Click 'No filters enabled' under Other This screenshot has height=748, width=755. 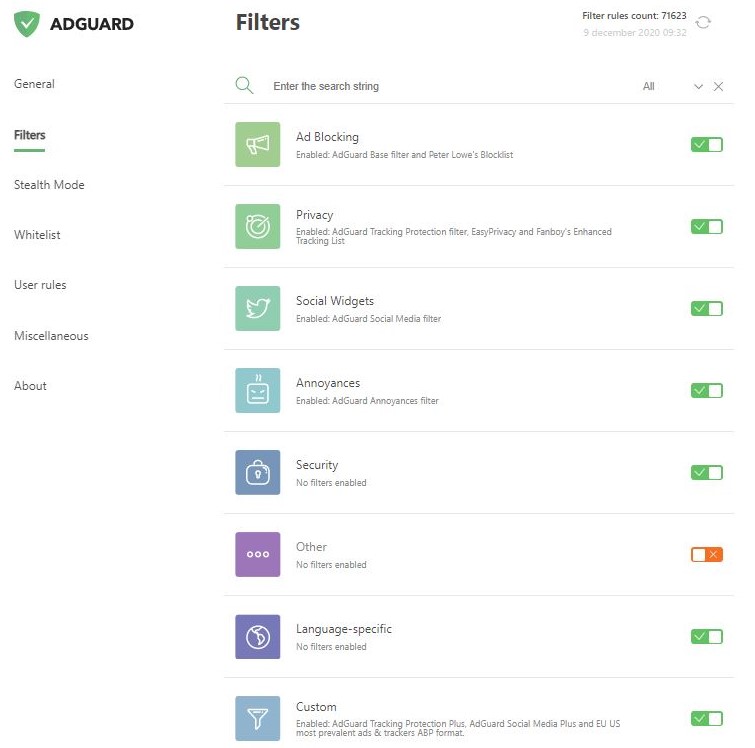point(331,564)
